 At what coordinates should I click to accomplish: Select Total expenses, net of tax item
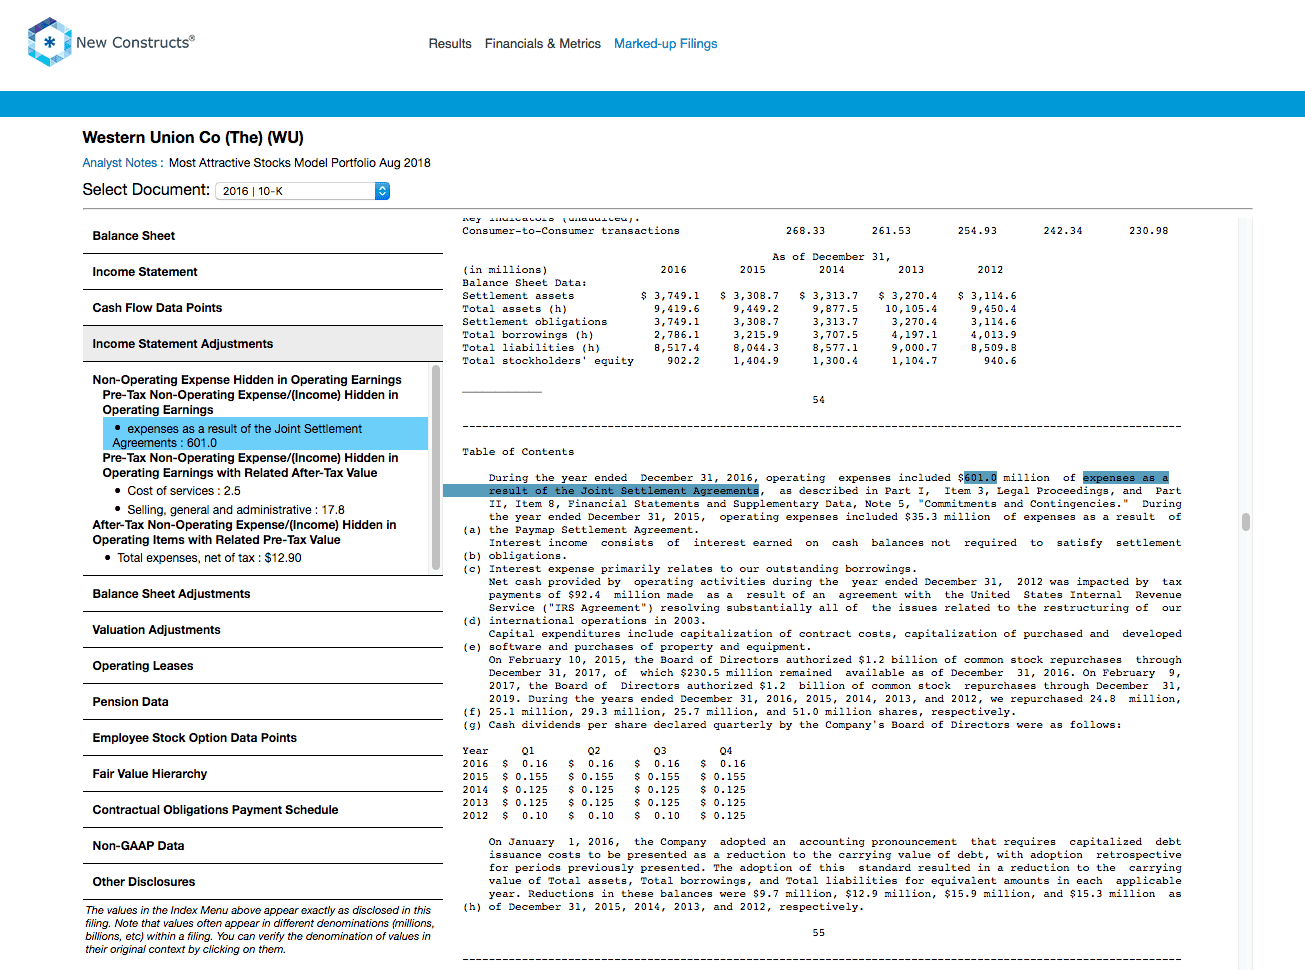[209, 558]
